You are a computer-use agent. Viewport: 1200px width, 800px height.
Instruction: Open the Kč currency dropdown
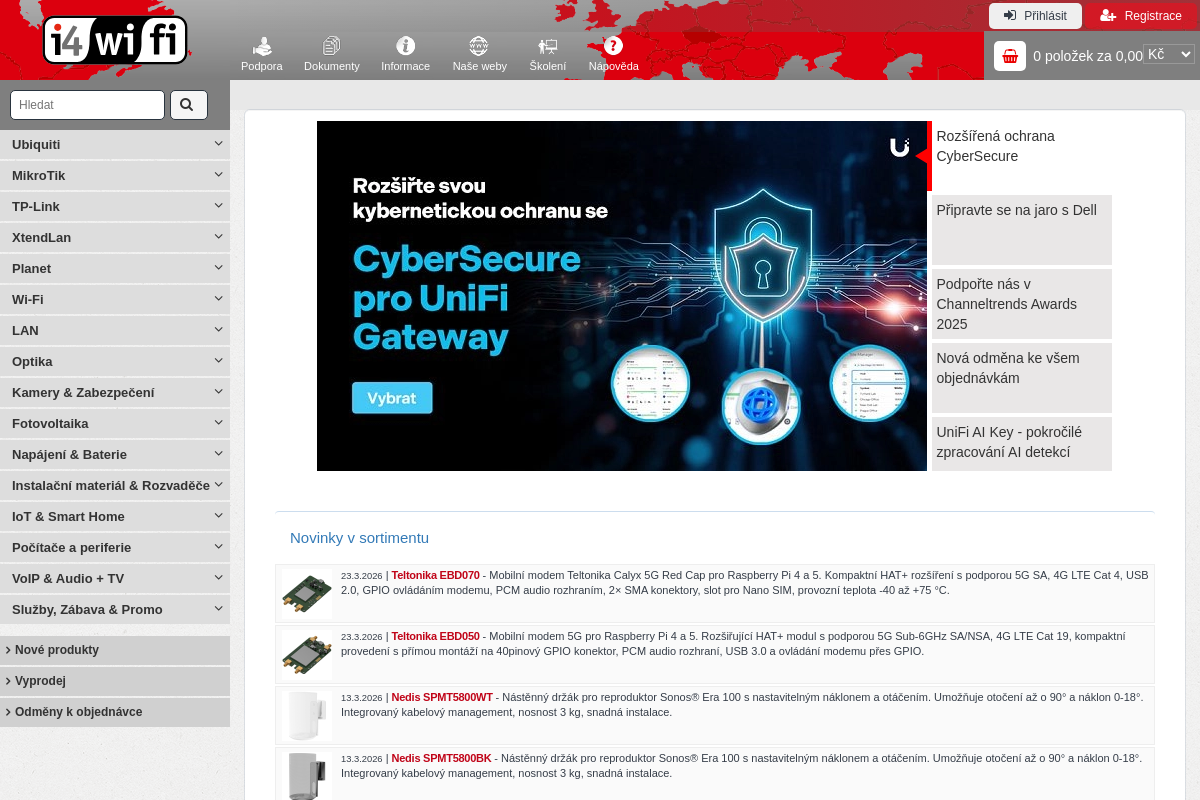tap(1169, 54)
